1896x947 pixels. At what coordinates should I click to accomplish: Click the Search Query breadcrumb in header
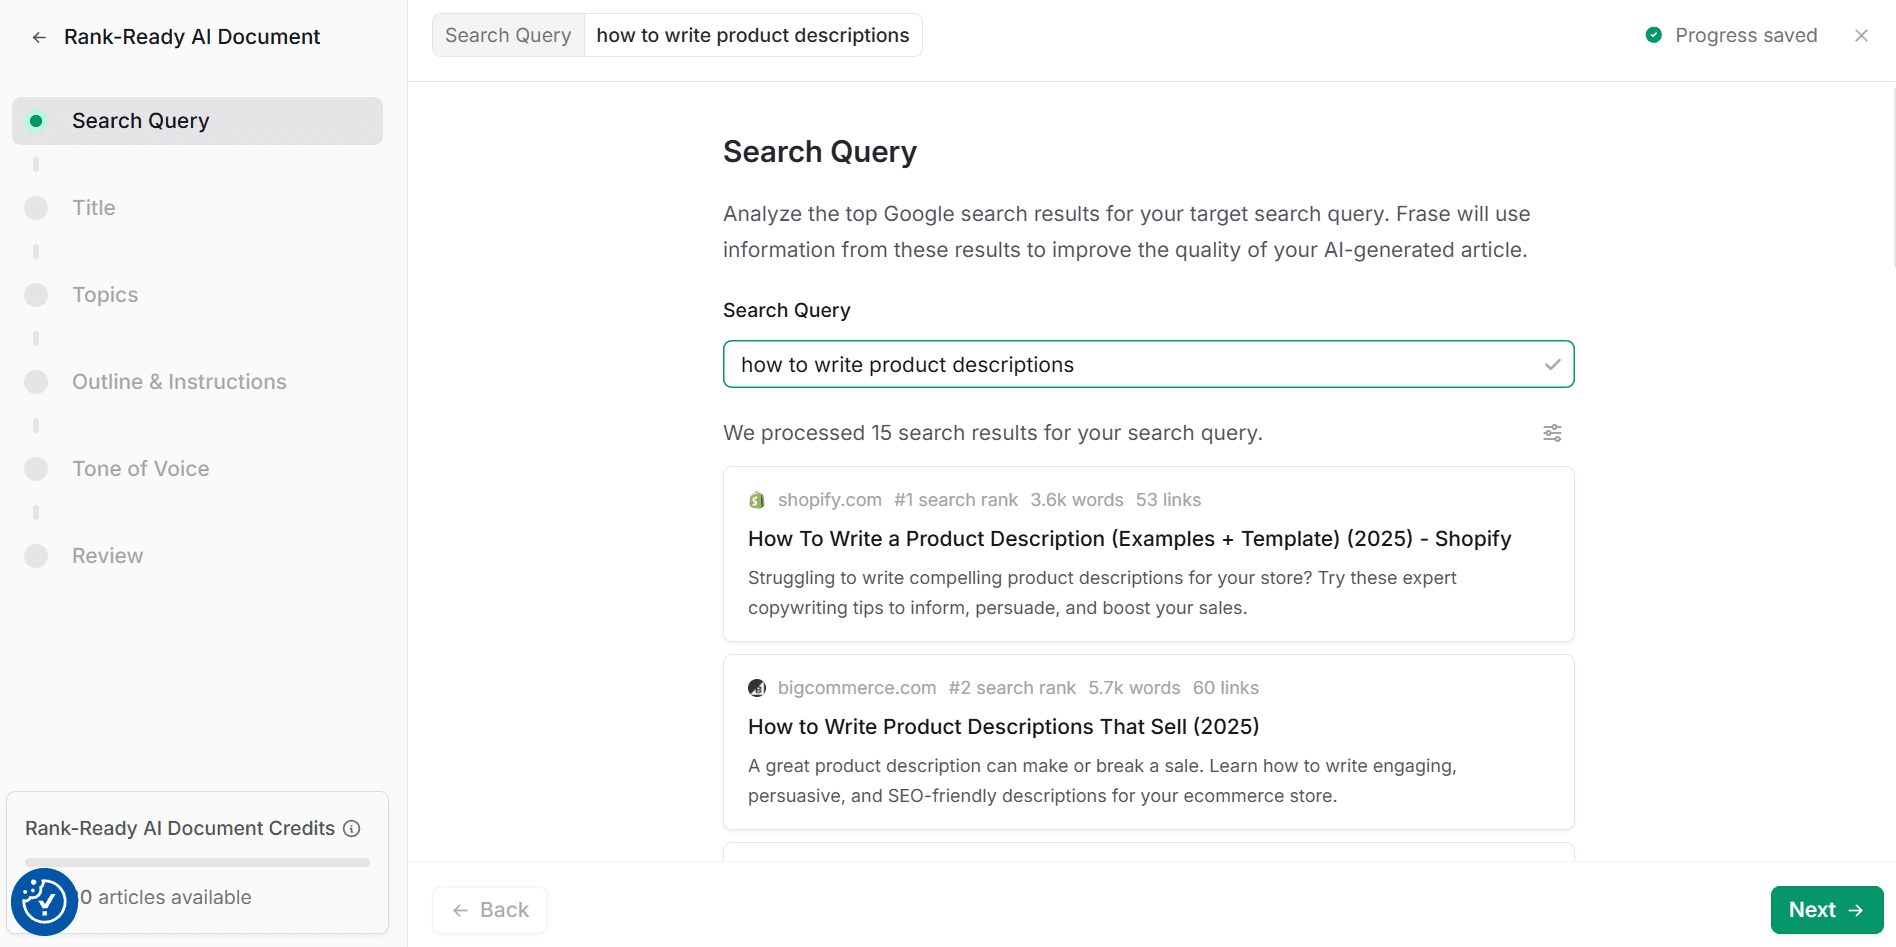click(508, 35)
